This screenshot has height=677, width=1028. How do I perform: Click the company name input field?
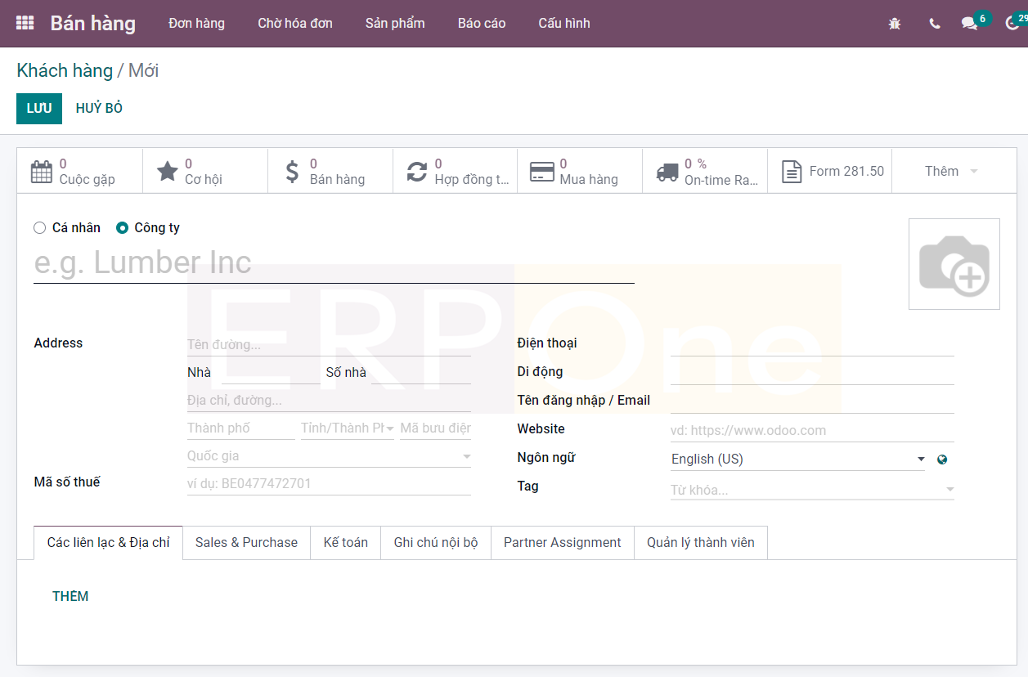point(334,262)
